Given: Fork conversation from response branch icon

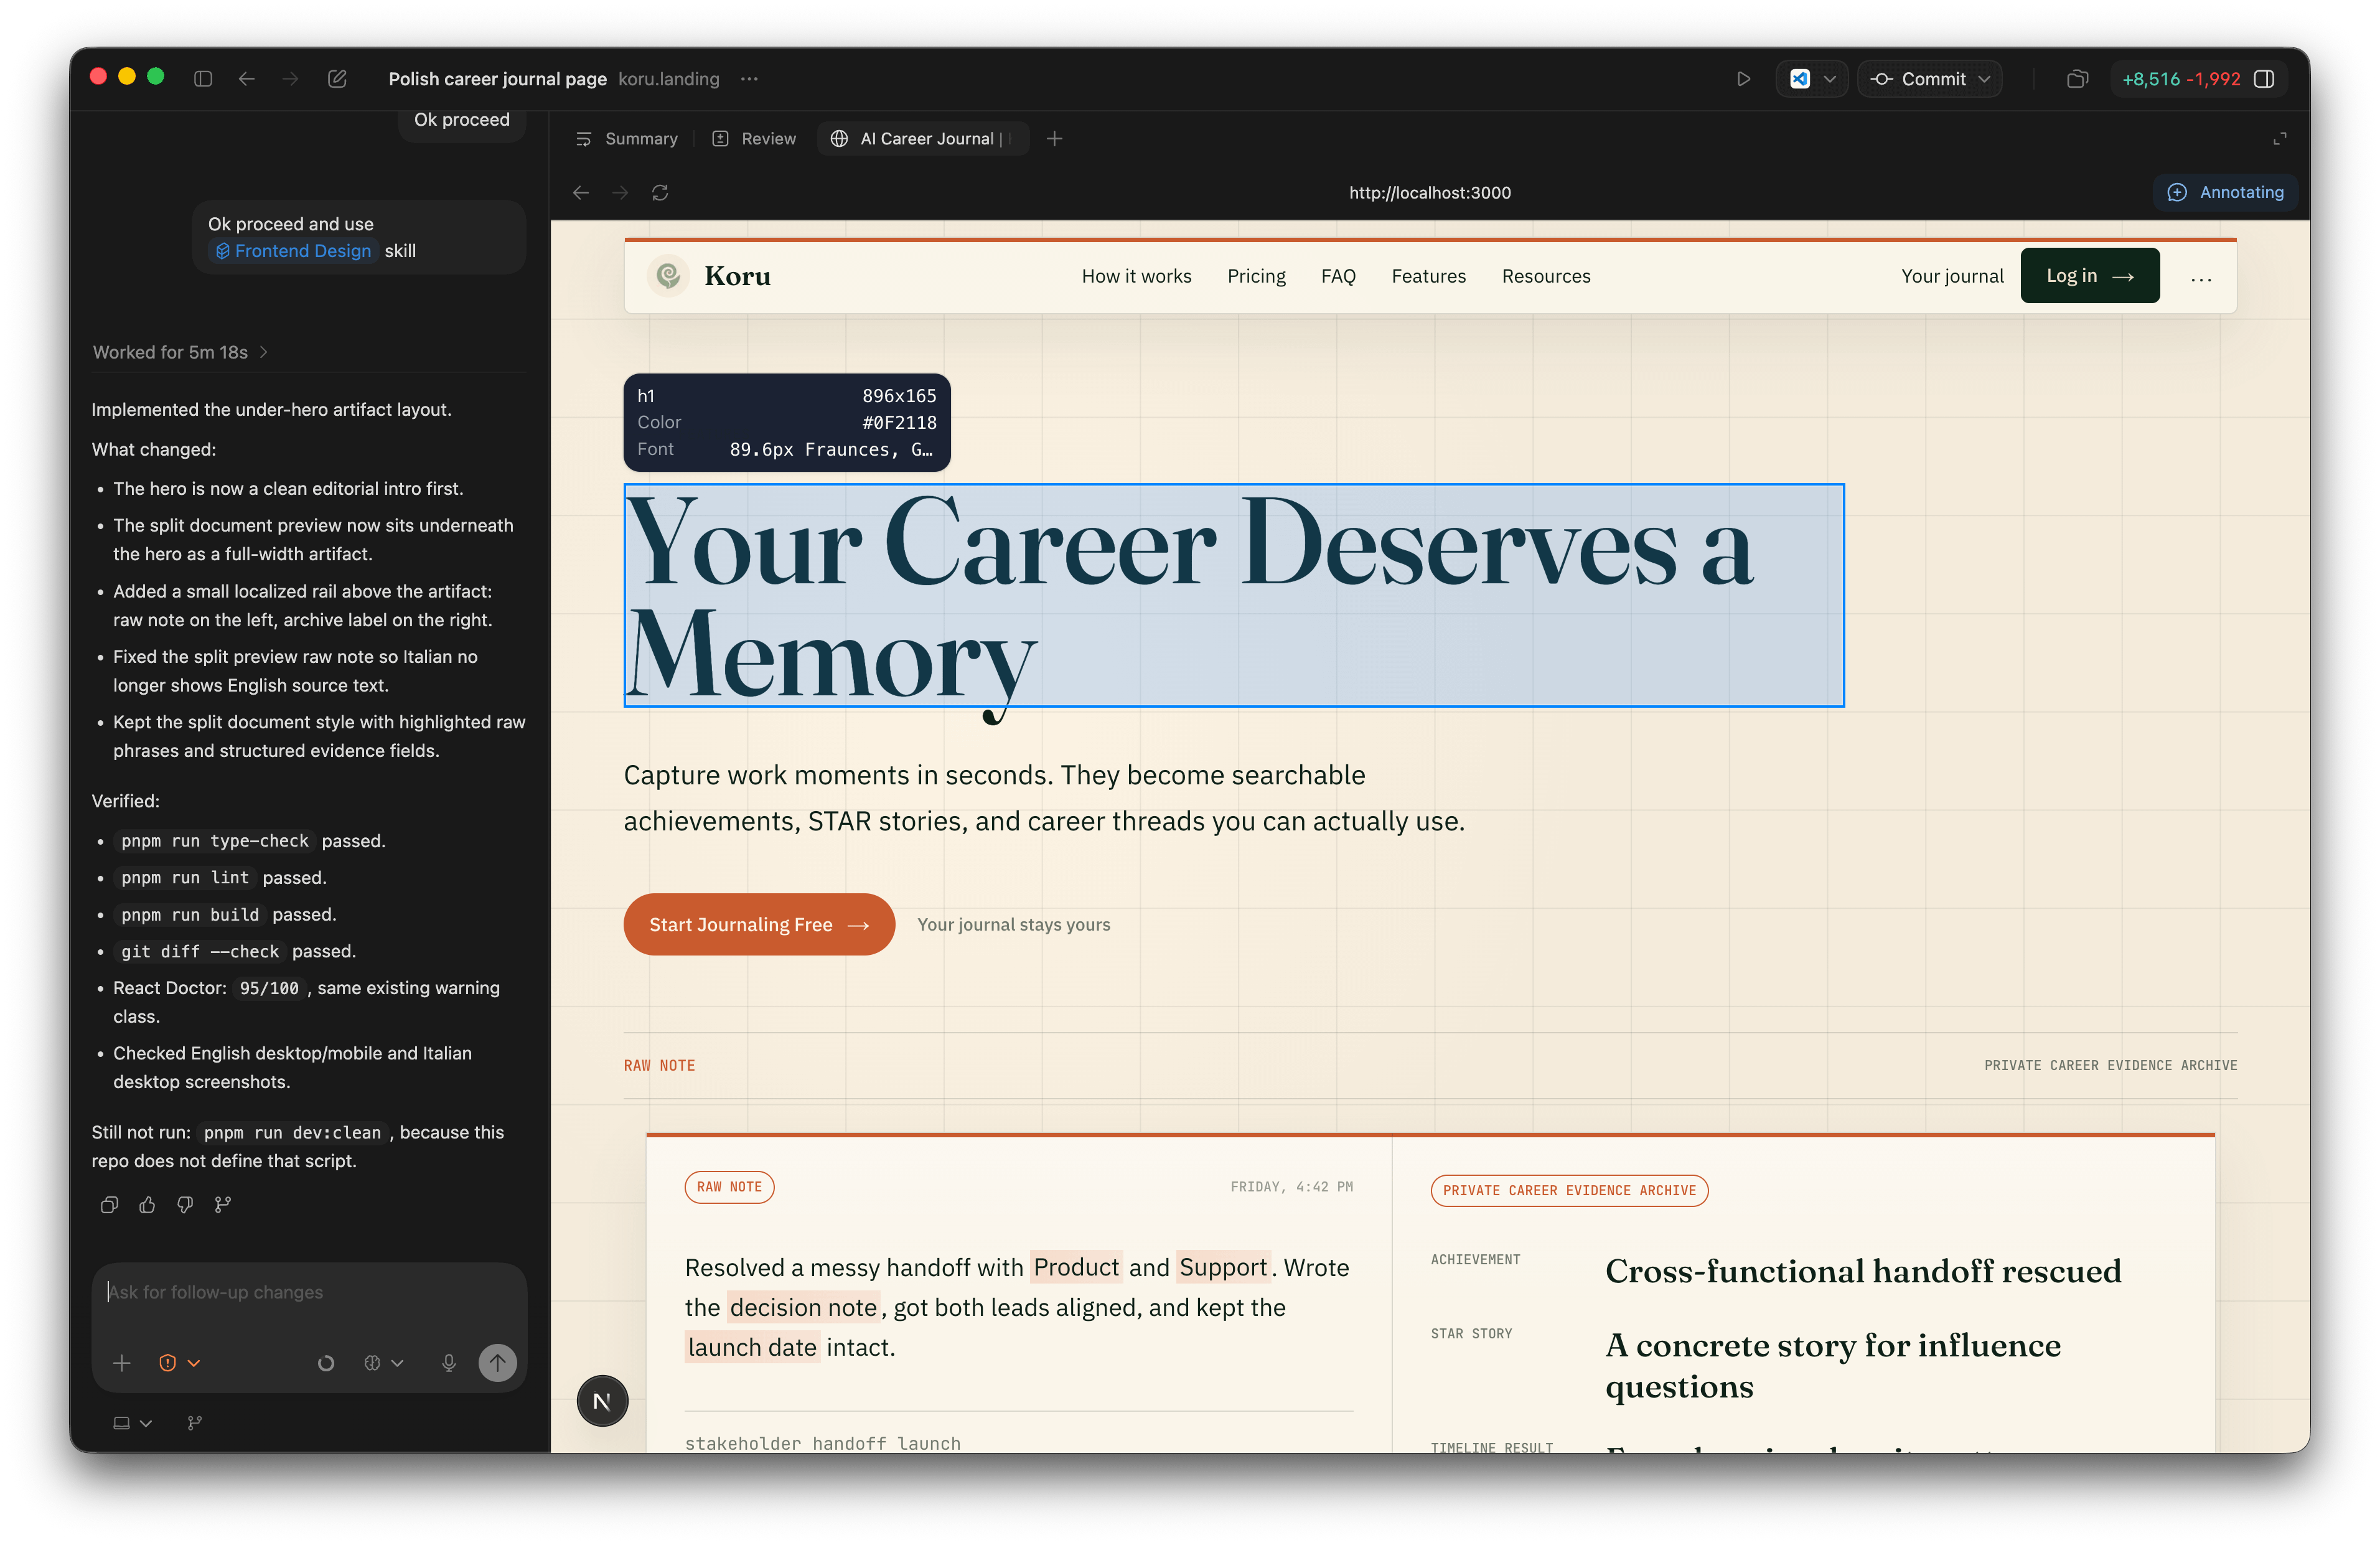Looking at the screenshot, I should 223,1205.
